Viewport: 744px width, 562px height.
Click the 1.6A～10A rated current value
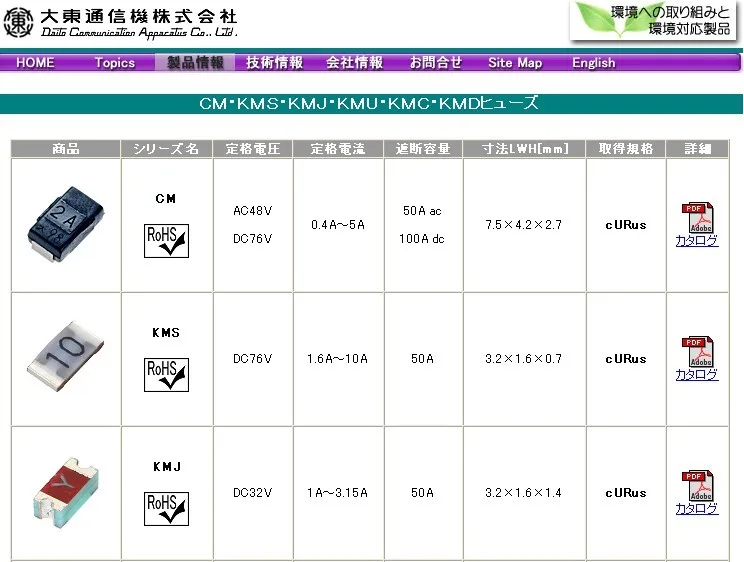point(337,359)
